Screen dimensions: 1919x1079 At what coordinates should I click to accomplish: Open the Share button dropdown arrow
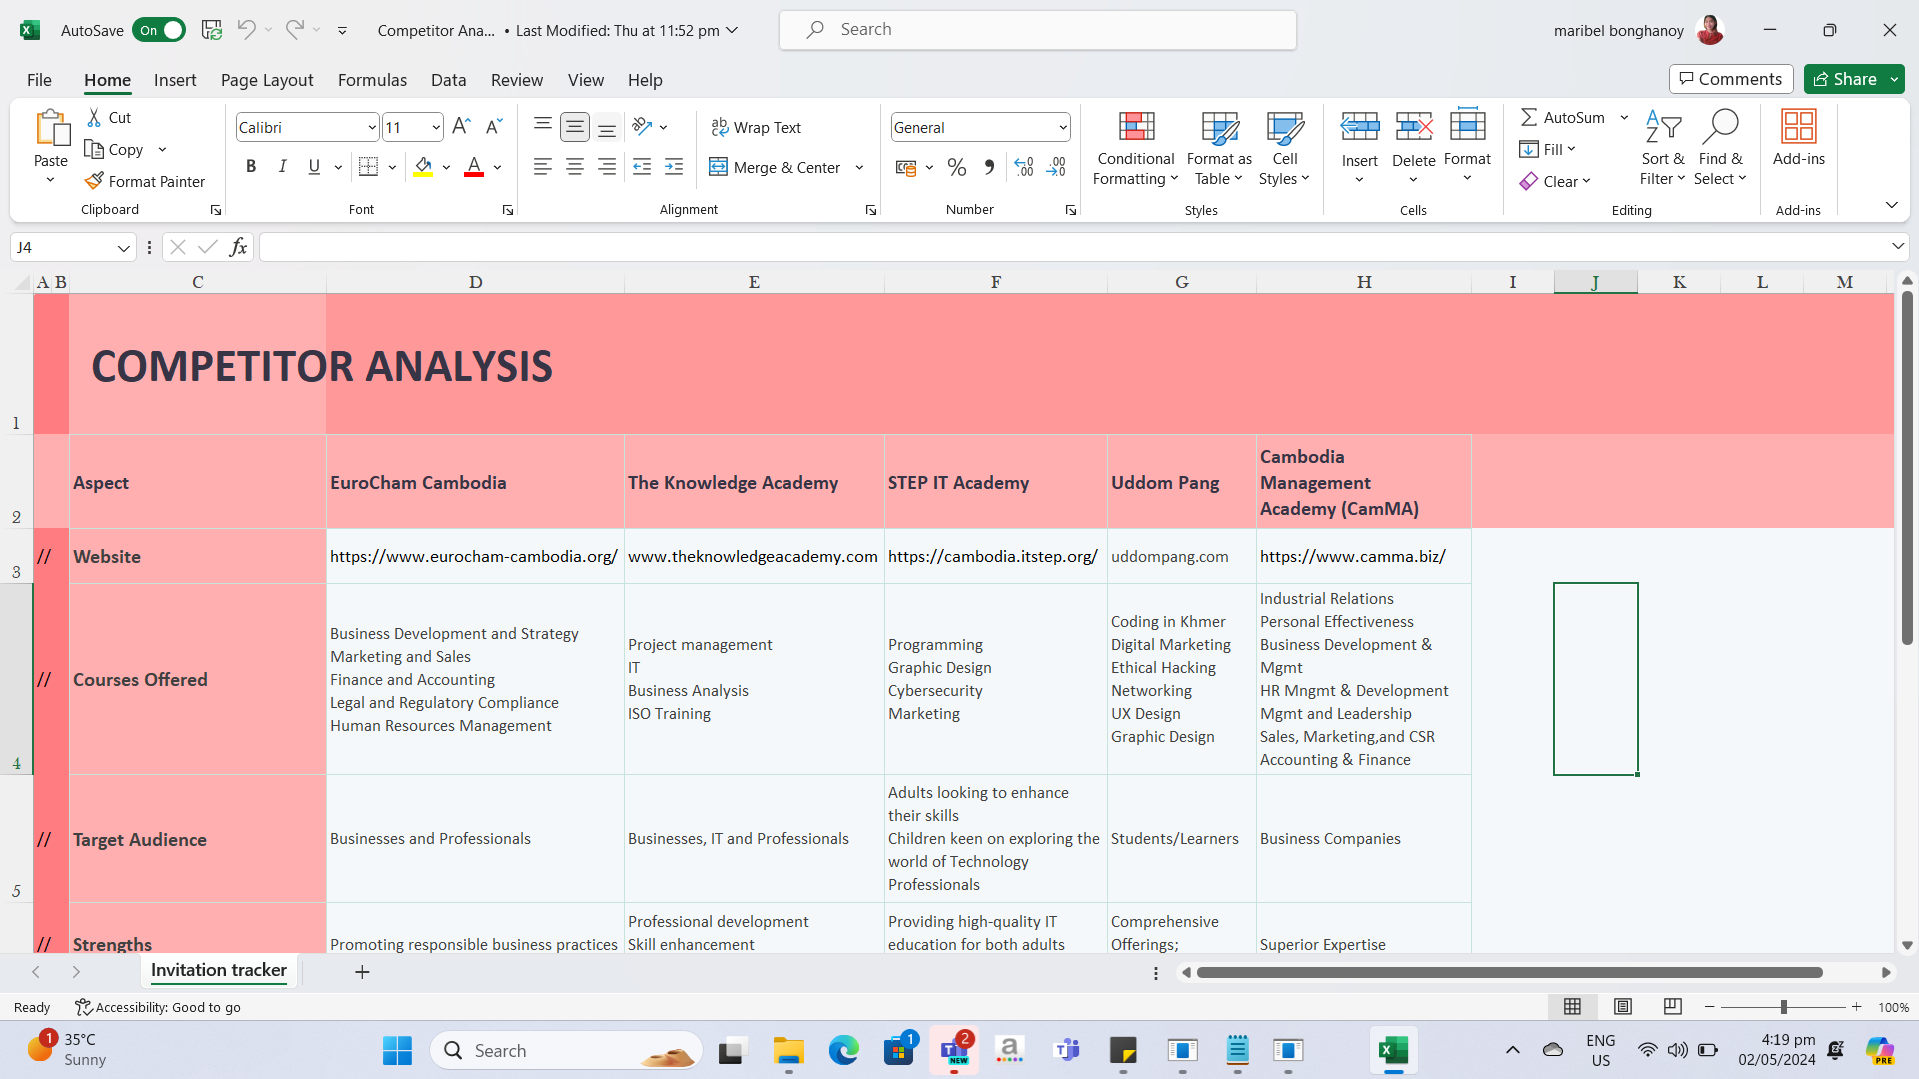(x=1894, y=79)
